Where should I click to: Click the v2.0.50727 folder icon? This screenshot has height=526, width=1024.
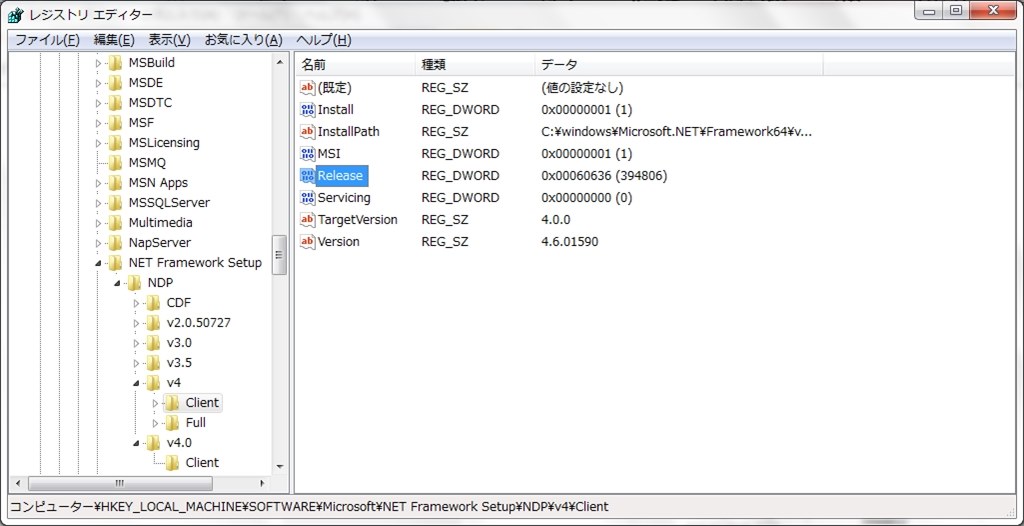(x=153, y=323)
